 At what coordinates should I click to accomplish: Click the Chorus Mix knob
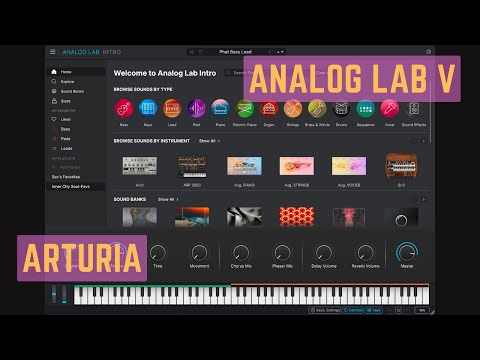pyautogui.click(x=241, y=253)
